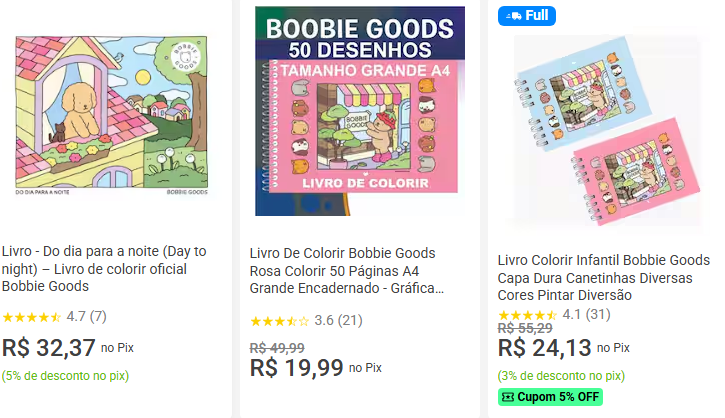Click the '3% de desconto no pix' text
Viewport: 725px width, 418px height.
pos(561,376)
